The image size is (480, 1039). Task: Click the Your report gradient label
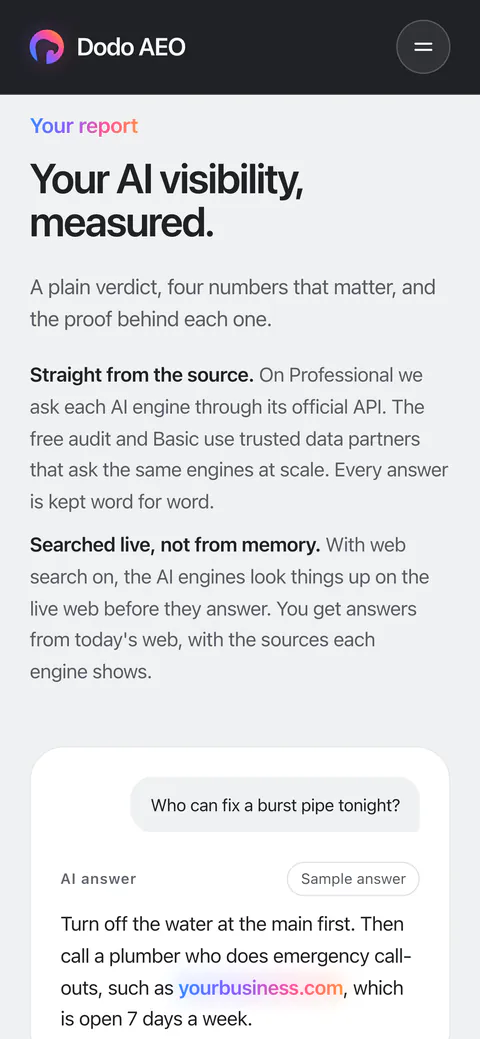click(x=84, y=125)
